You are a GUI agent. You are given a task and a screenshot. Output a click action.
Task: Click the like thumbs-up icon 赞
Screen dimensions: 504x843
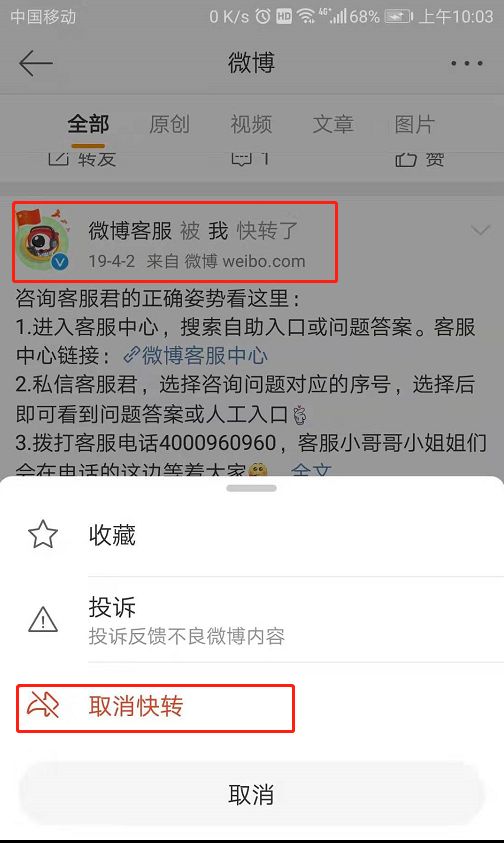pyautogui.click(x=406, y=159)
